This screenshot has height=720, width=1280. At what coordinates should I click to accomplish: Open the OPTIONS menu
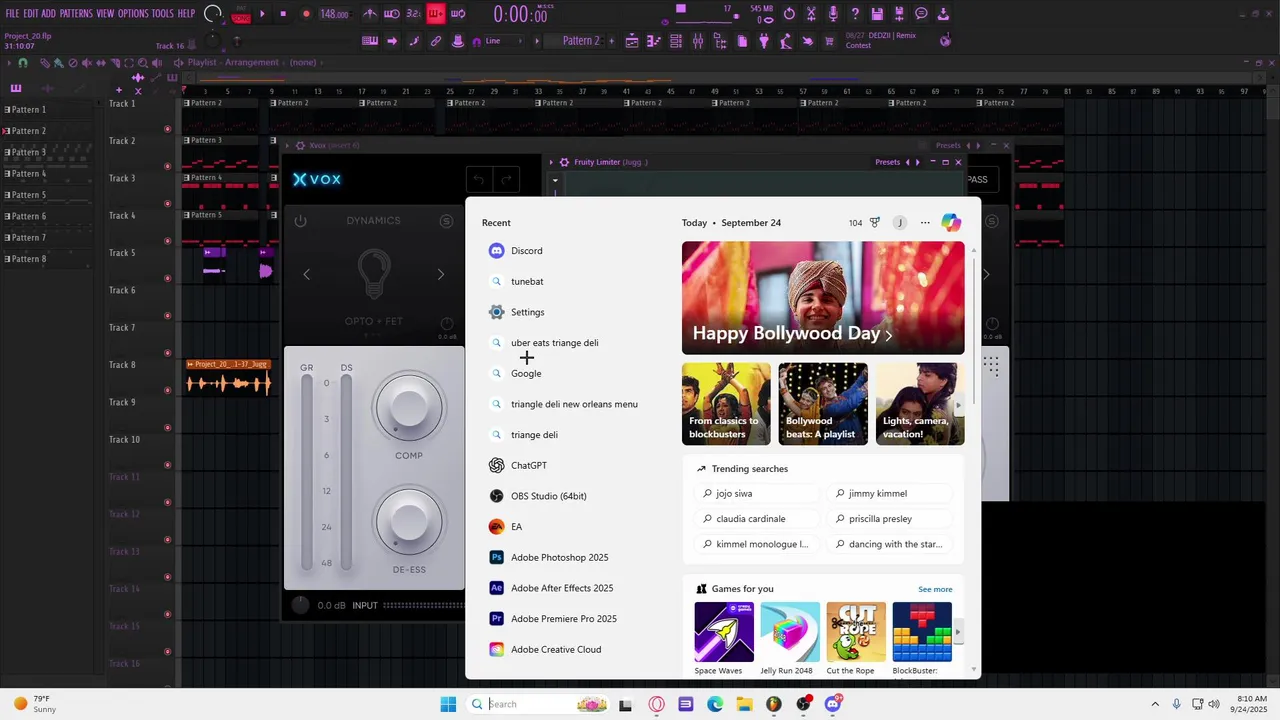pyautogui.click(x=133, y=14)
